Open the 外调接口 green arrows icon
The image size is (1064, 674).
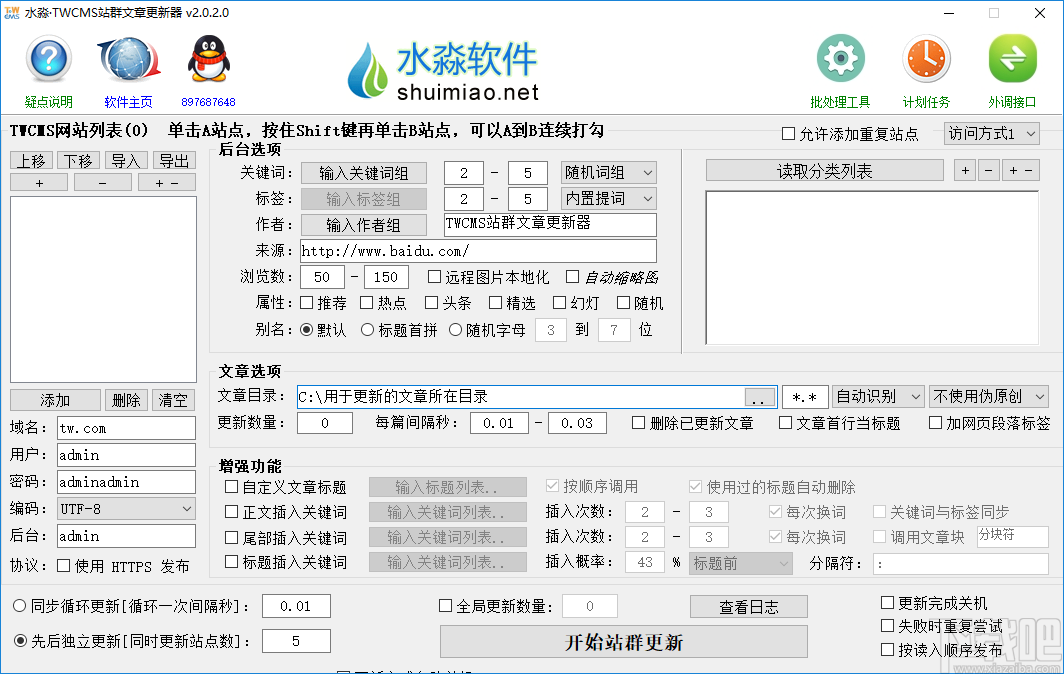click(x=1012, y=58)
